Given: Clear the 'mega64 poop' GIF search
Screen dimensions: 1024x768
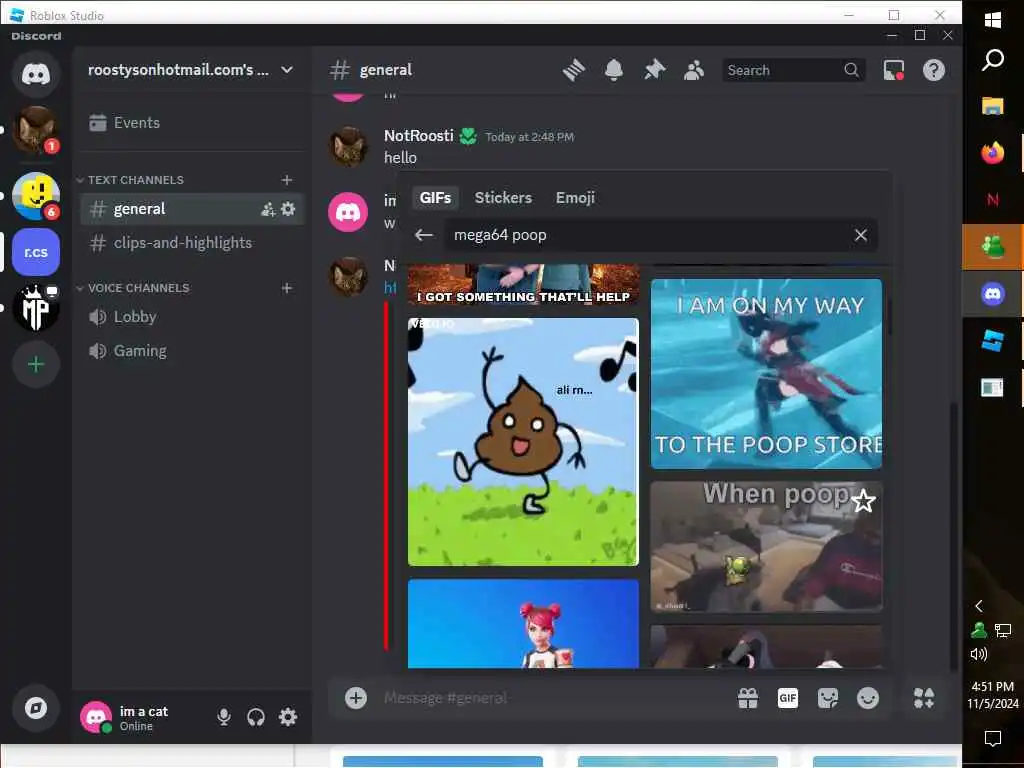Looking at the screenshot, I should pos(861,235).
